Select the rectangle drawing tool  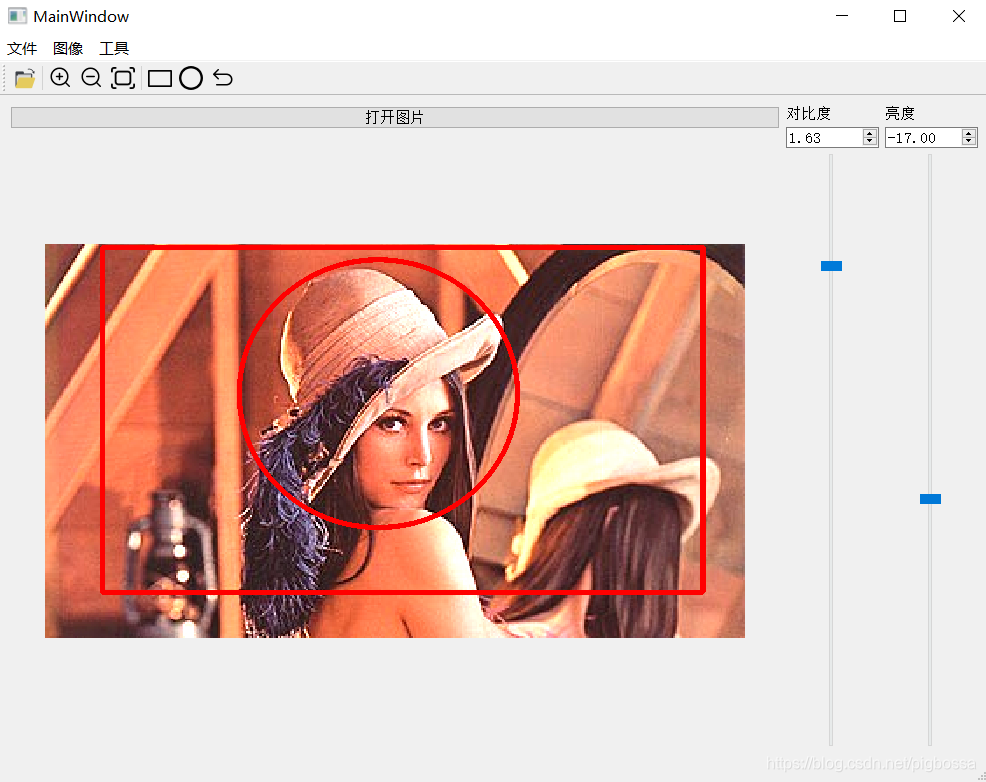pyautogui.click(x=160, y=79)
